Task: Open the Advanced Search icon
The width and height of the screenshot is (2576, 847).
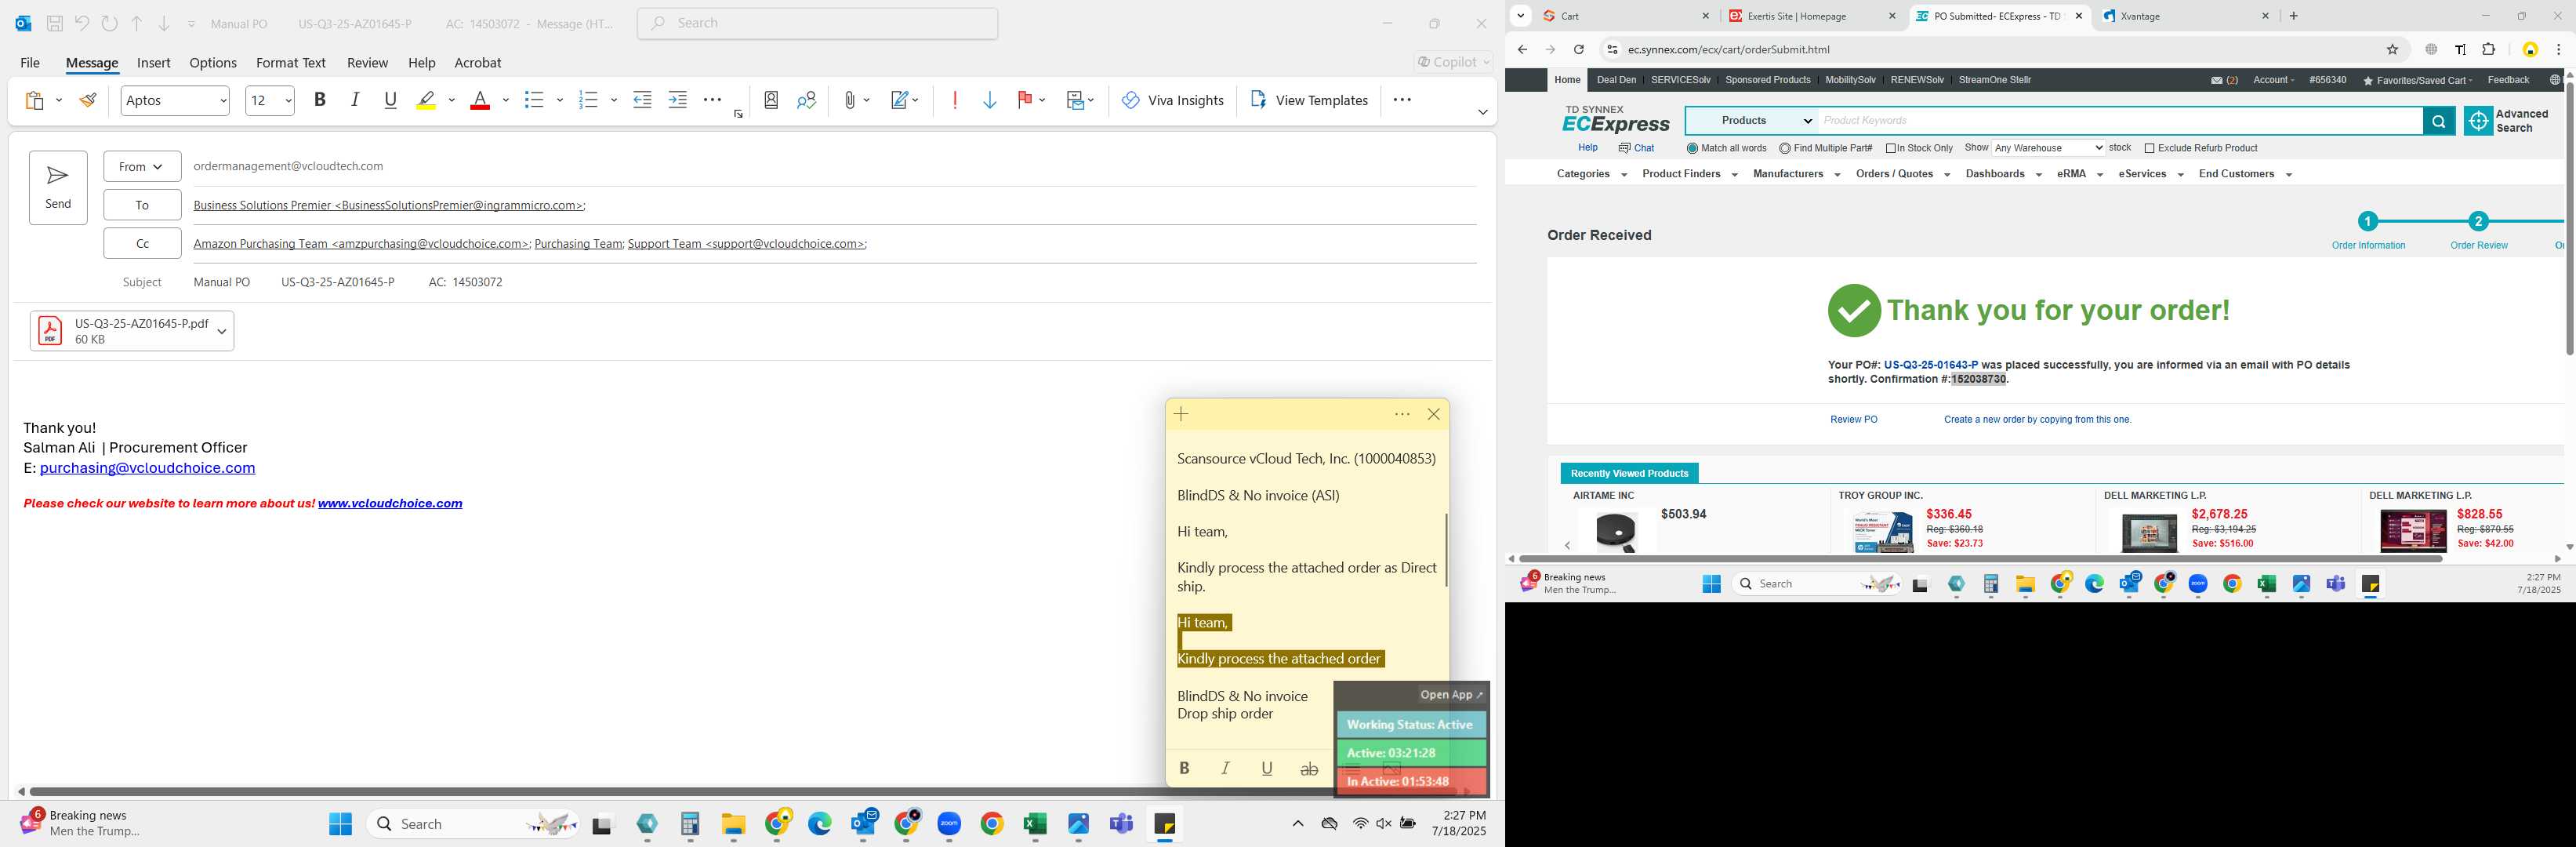Action: point(2478,121)
